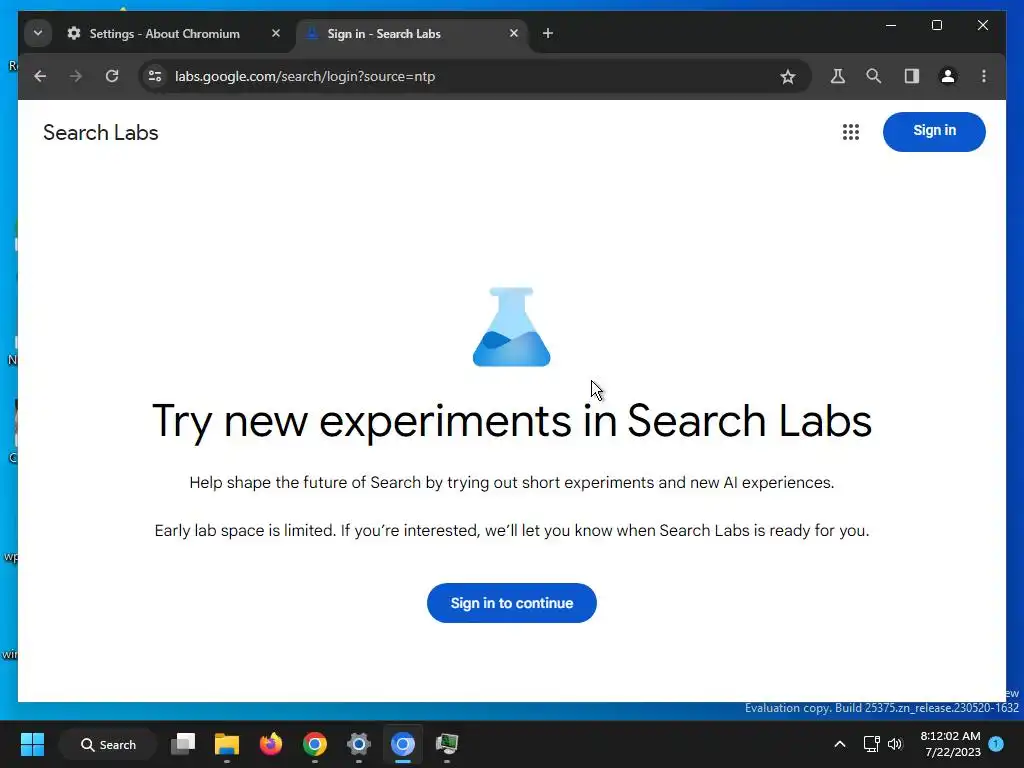Open a new tab with plus button
Image resolution: width=1024 pixels, height=768 pixels.
tap(547, 33)
